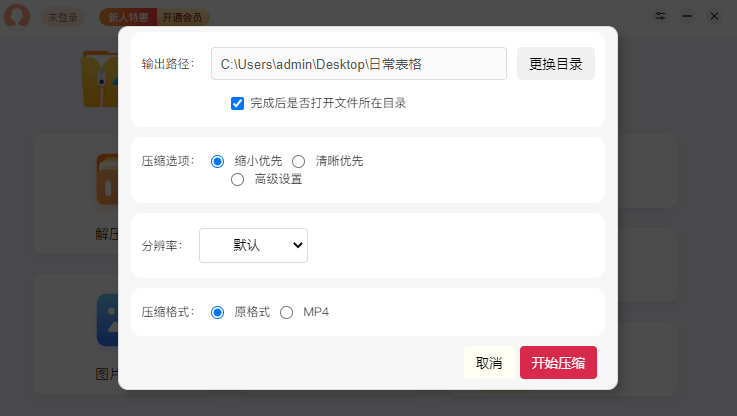
Task: Choose the 高级设置 radio option
Action: point(238,180)
